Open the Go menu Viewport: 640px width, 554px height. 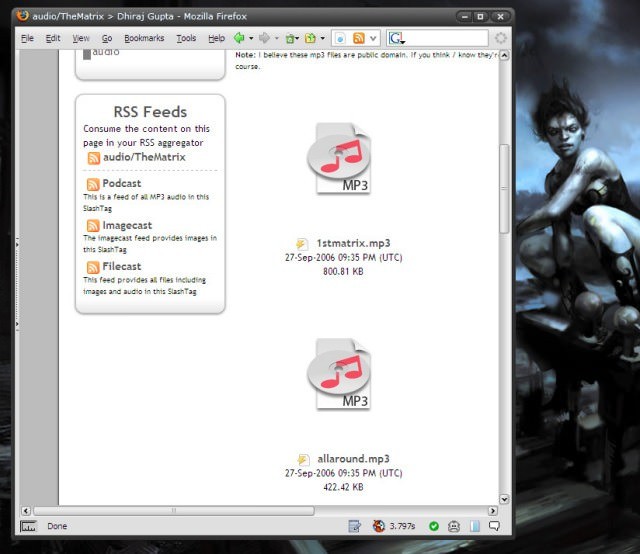point(107,38)
